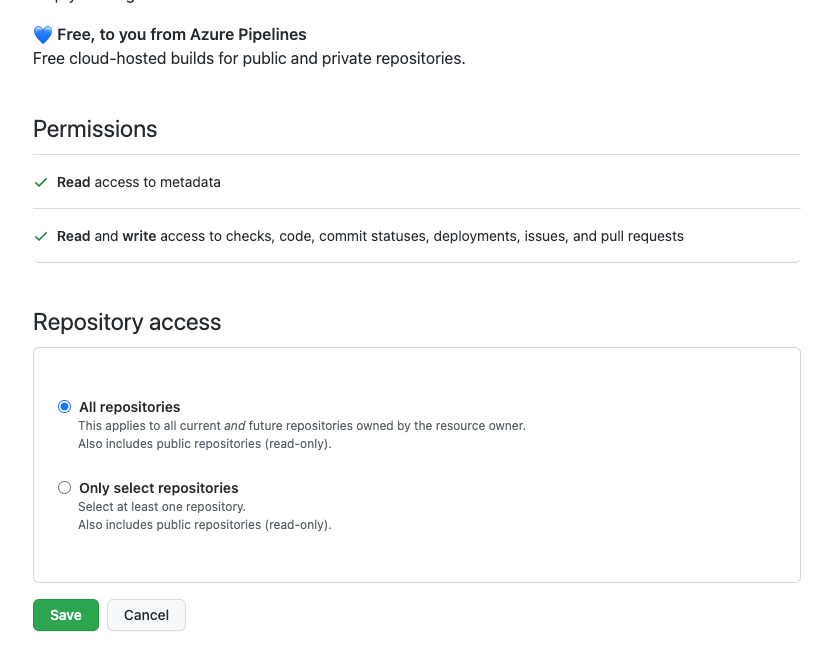Click the green checkmark beside metadata access
The height and width of the screenshot is (661, 836).
[41, 183]
